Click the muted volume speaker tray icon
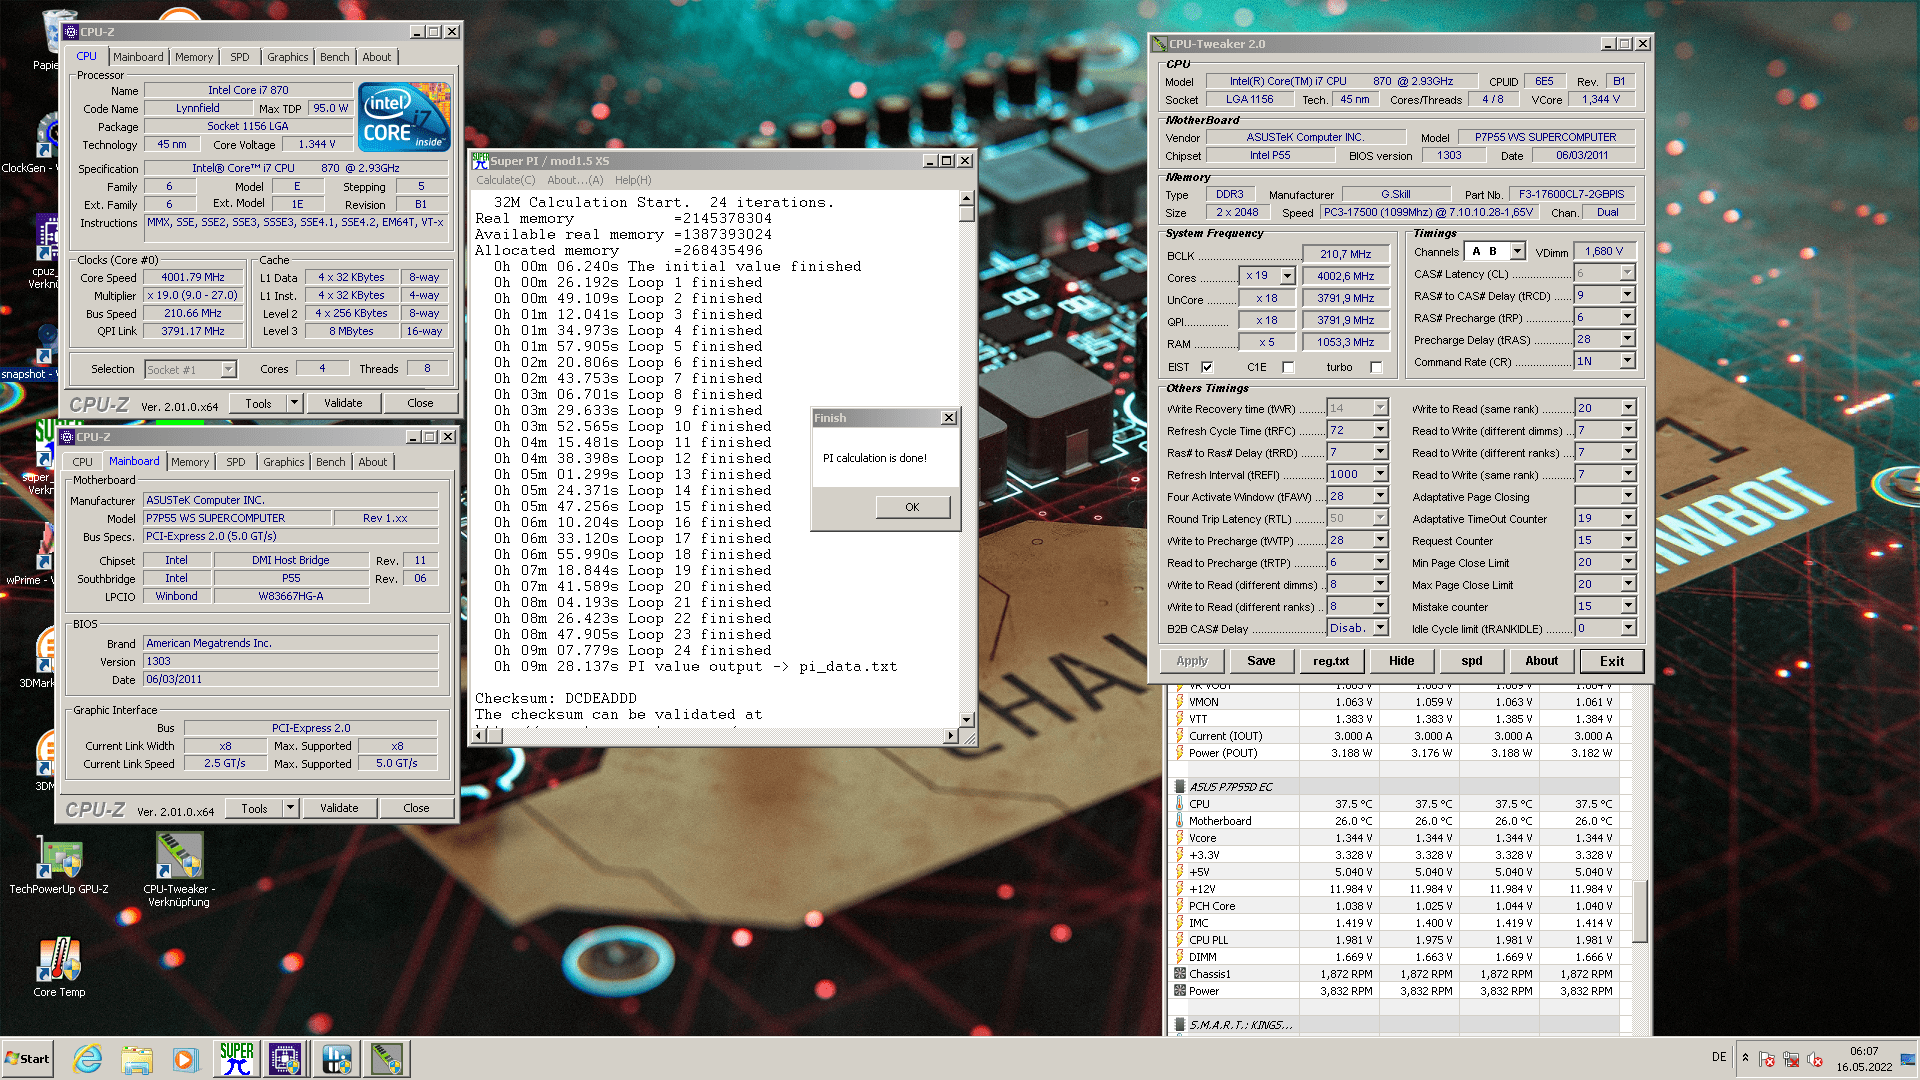Viewport: 1920px width, 1080px height. pos(1815,1059)
